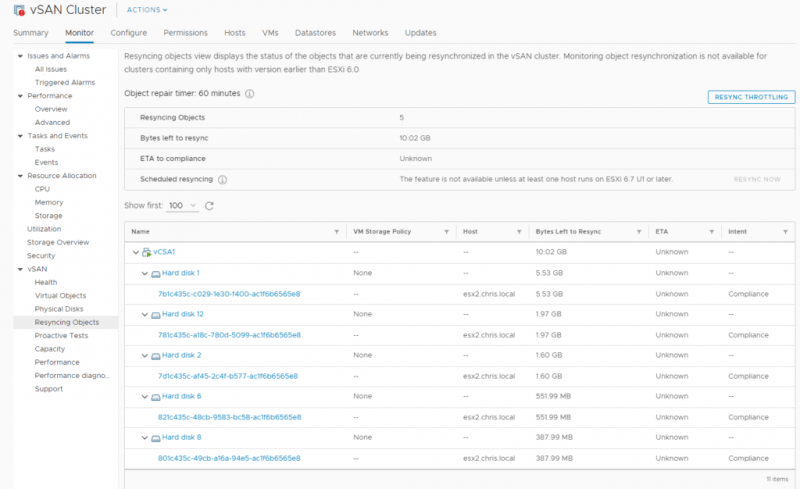
Task: Open object 781c435c-a18c-780d-5099 link
Action: coord(229,335)
